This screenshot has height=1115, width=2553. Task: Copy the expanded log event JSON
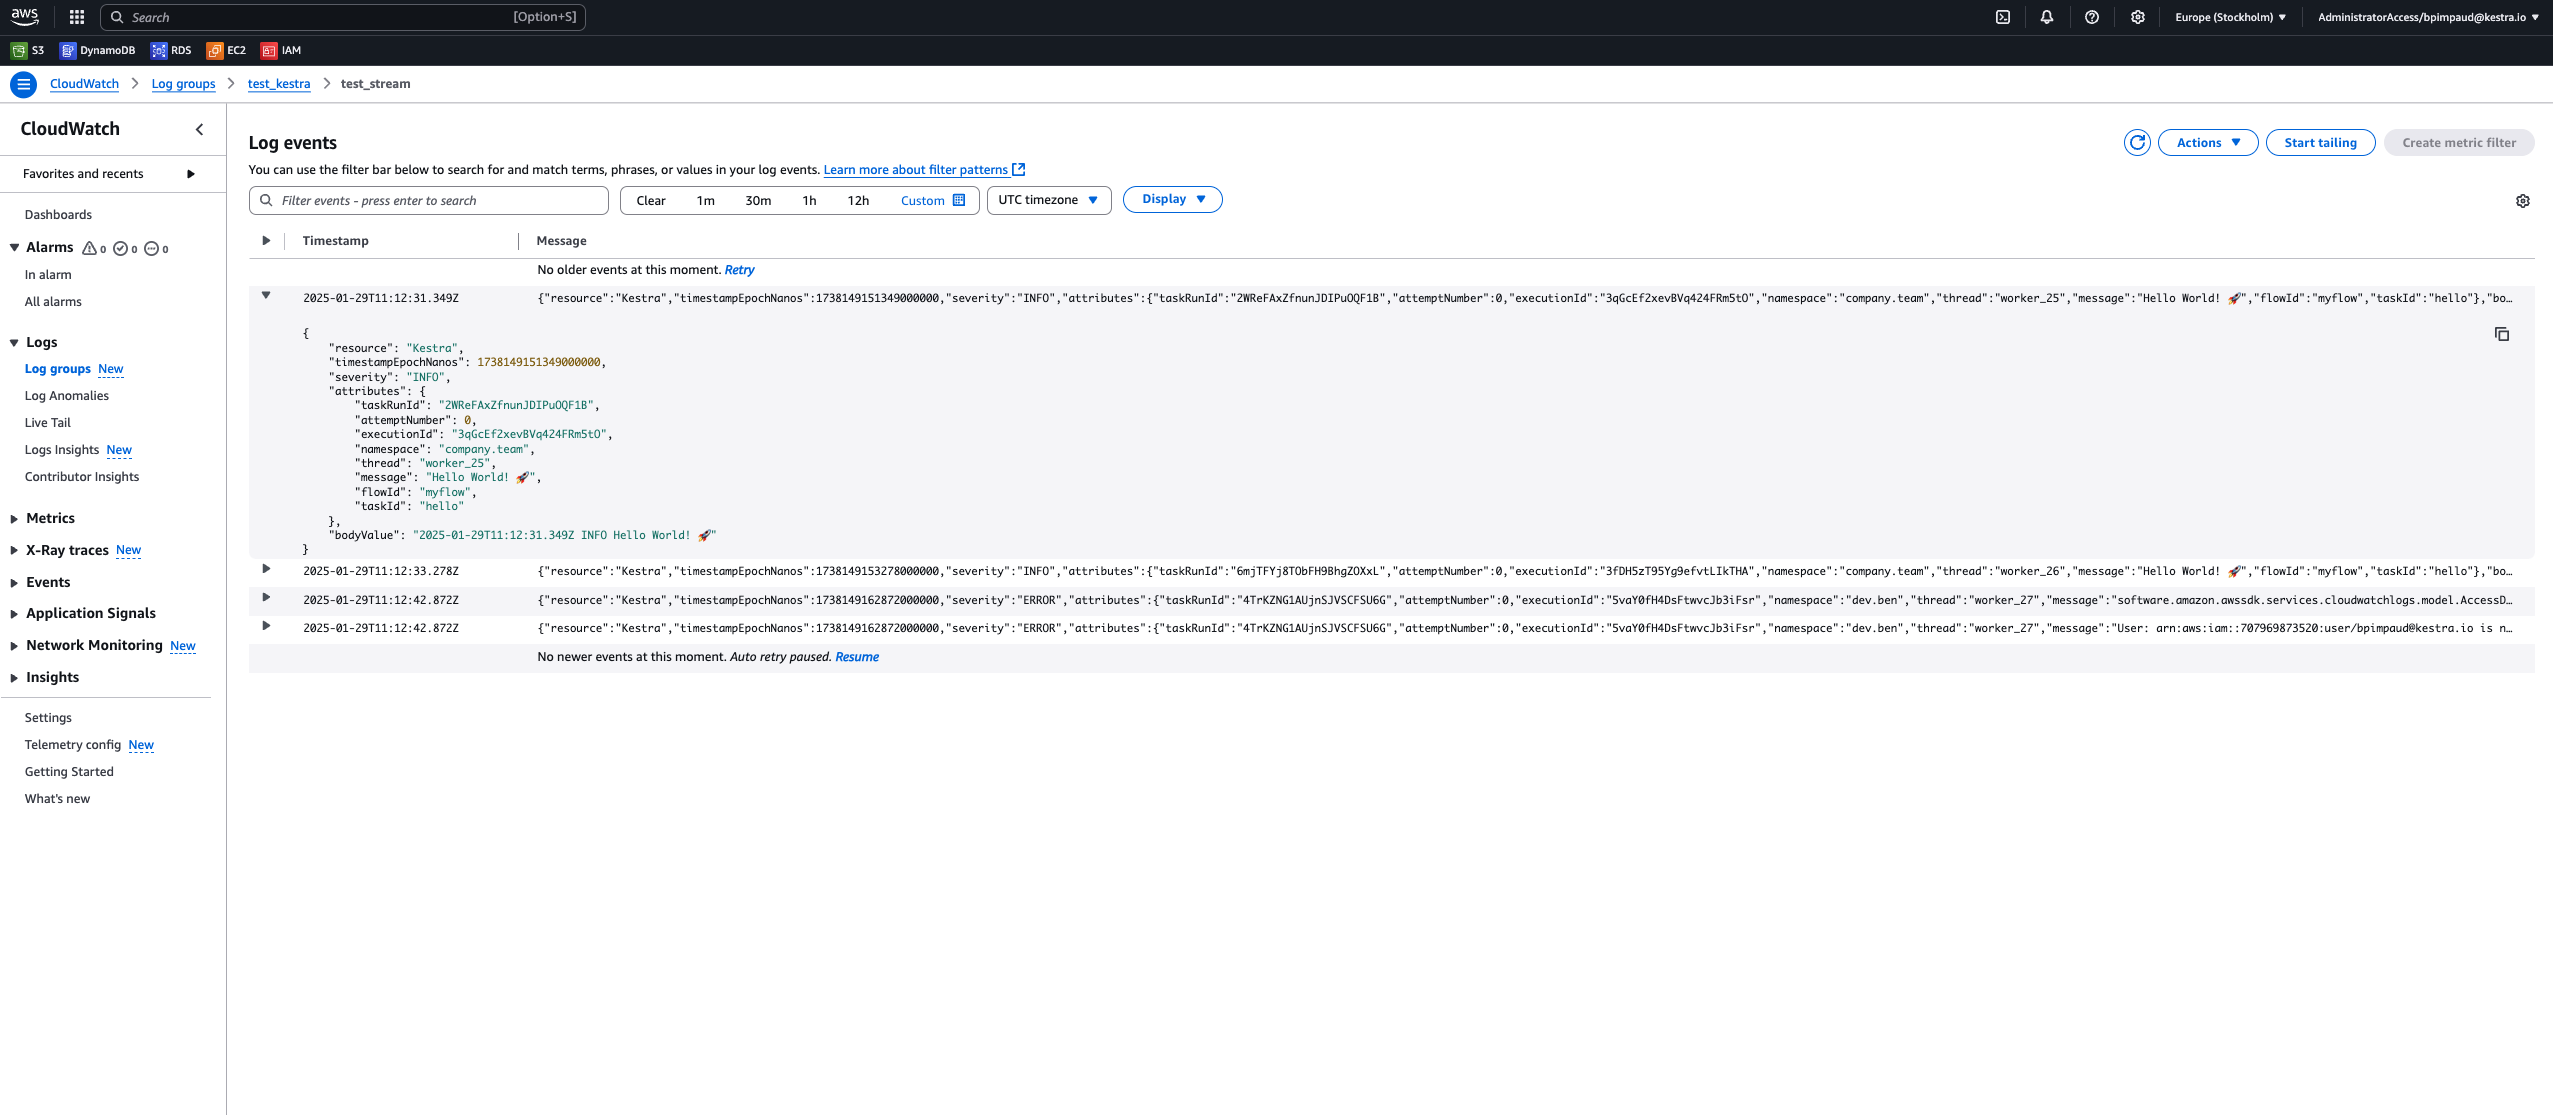(x=2501, y=334)
